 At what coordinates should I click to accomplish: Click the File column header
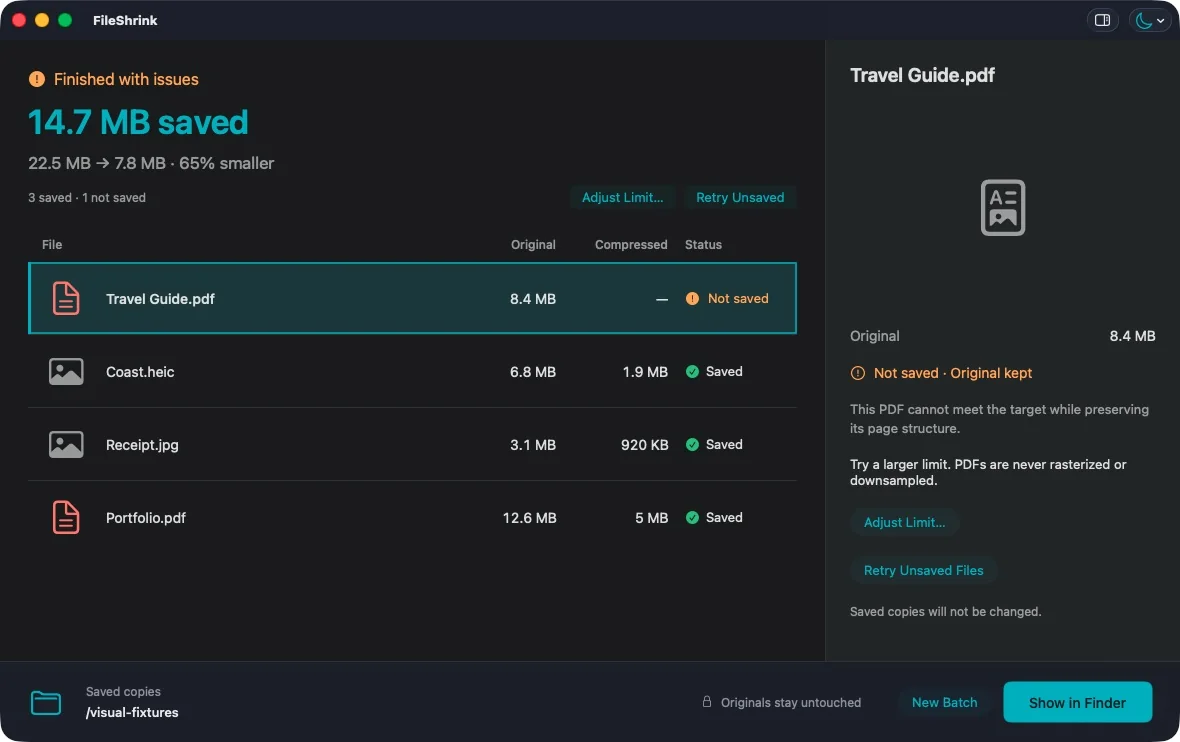pyautogui.click(x=52, y=245)
